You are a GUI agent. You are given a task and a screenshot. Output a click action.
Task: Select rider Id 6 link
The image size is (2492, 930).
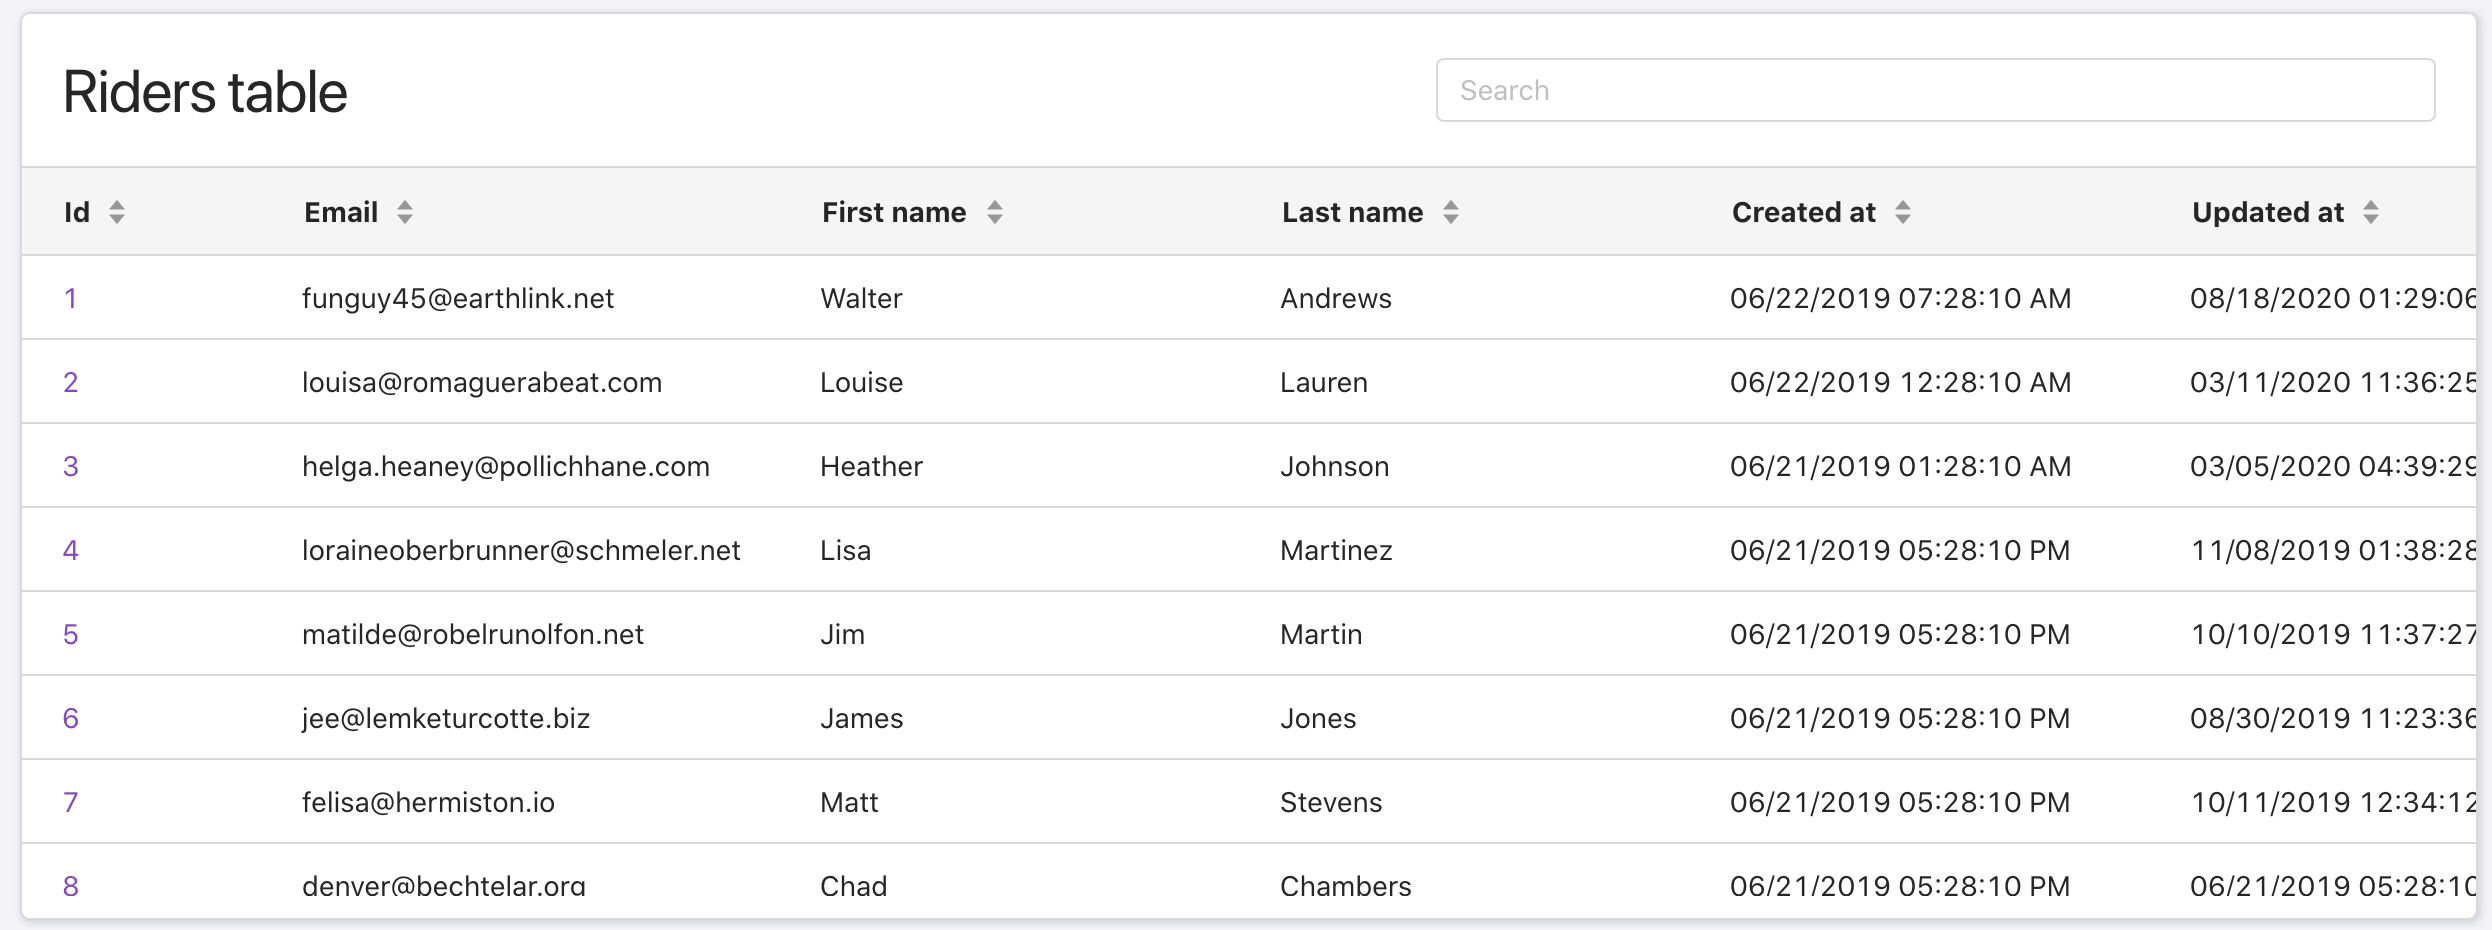[71, 718]
